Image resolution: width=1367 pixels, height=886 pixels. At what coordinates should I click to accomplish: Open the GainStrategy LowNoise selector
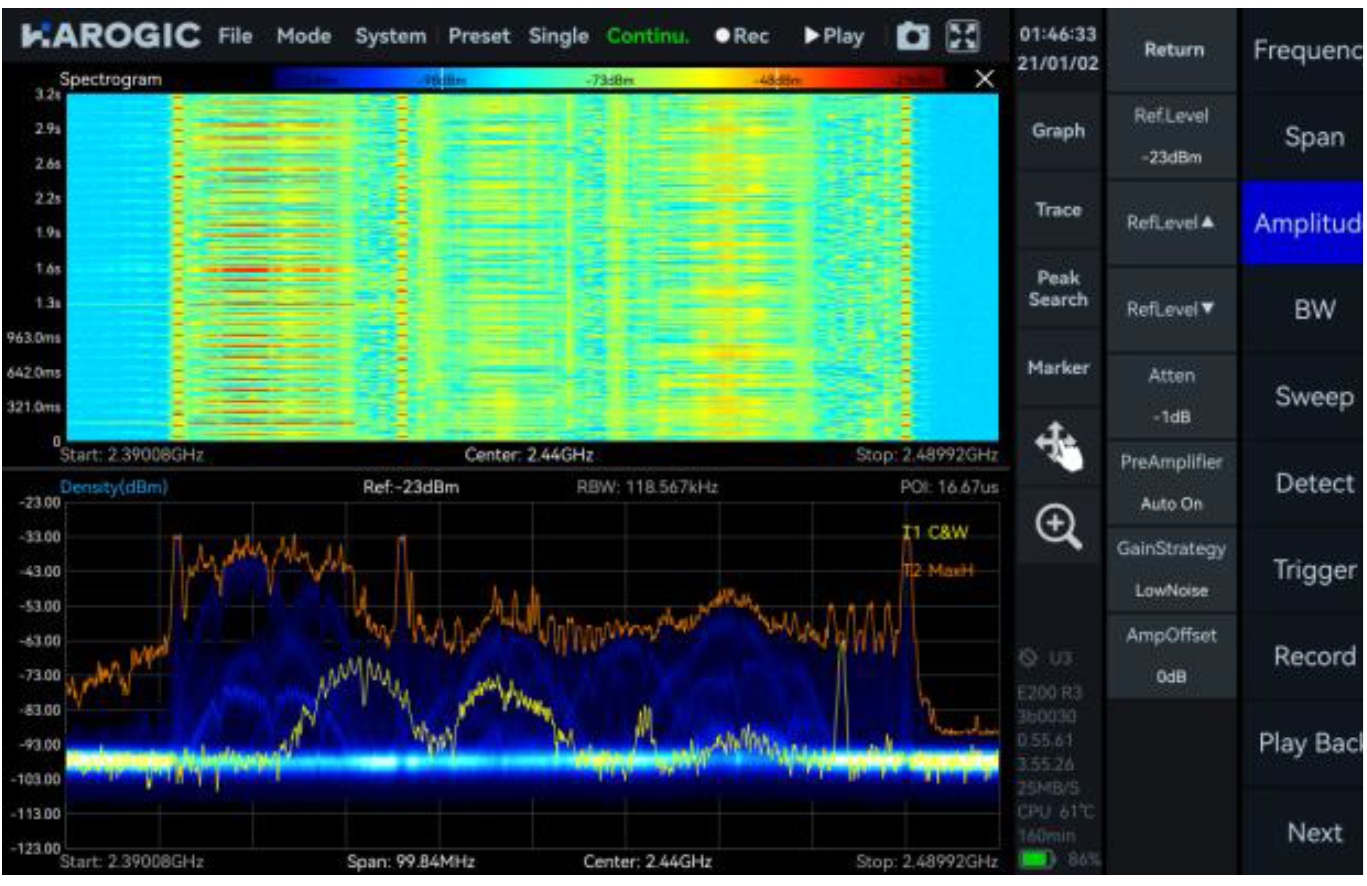point(1172,569)
